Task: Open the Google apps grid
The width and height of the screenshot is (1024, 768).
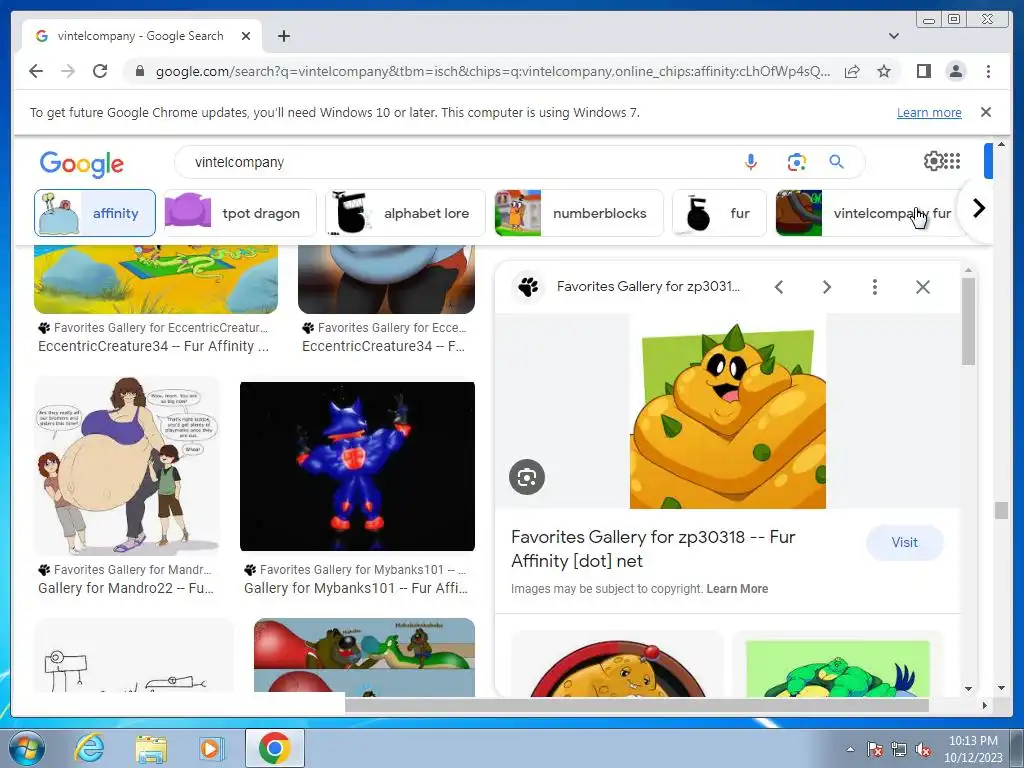Action: (x=952, y=161)
